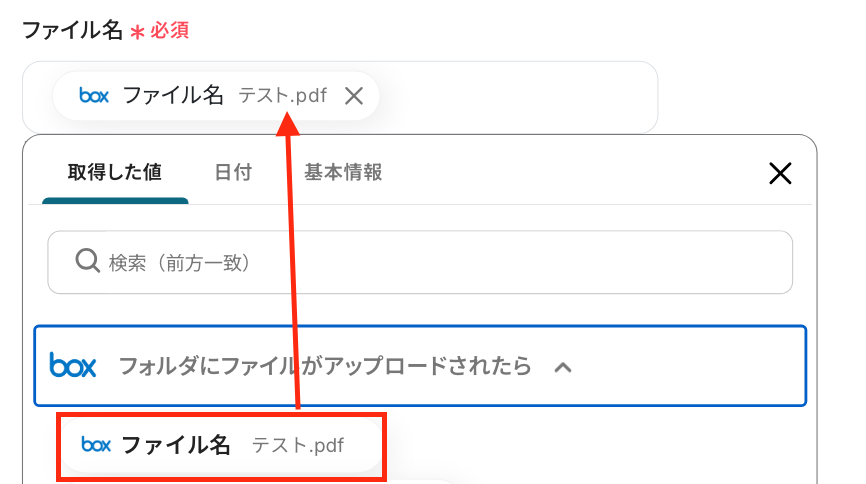Viewport: 866px width, 484px height.
Task: Click the magnifier icon in the search box
Action: (87, 262)
